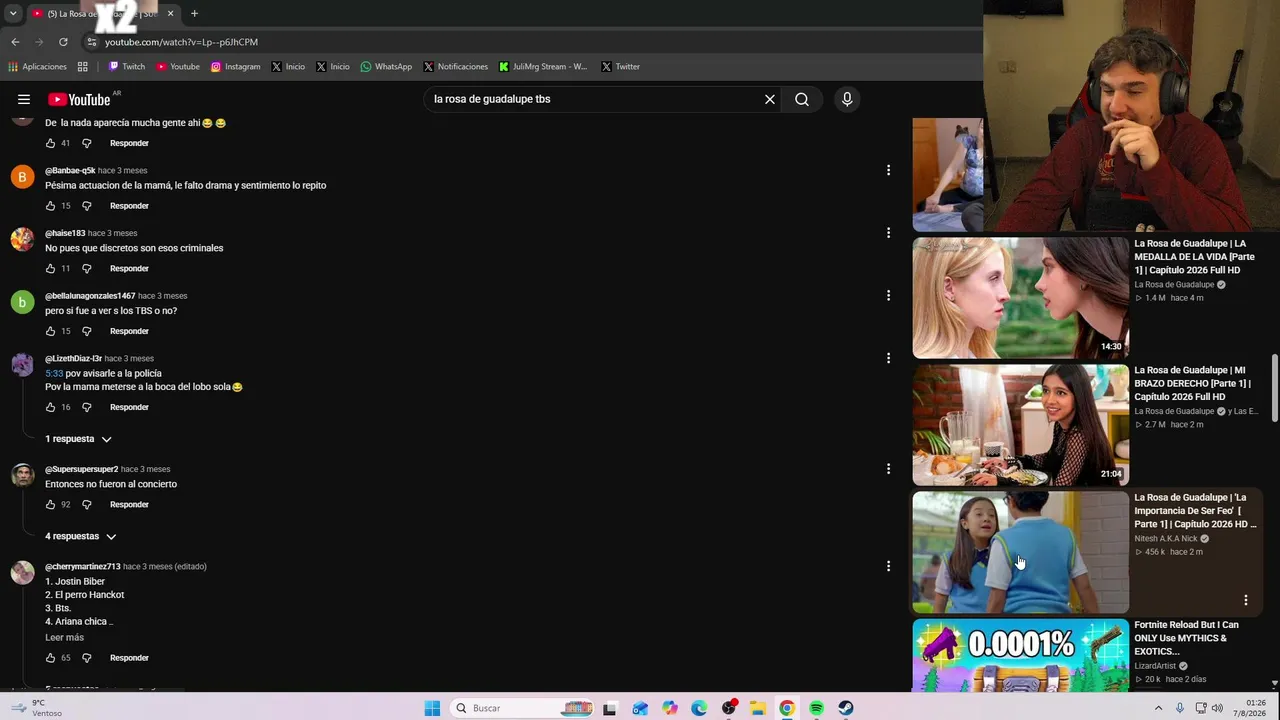Open the Youtube bookmark
Viewport: 1280px width, 720px height.
click(178, 67)
